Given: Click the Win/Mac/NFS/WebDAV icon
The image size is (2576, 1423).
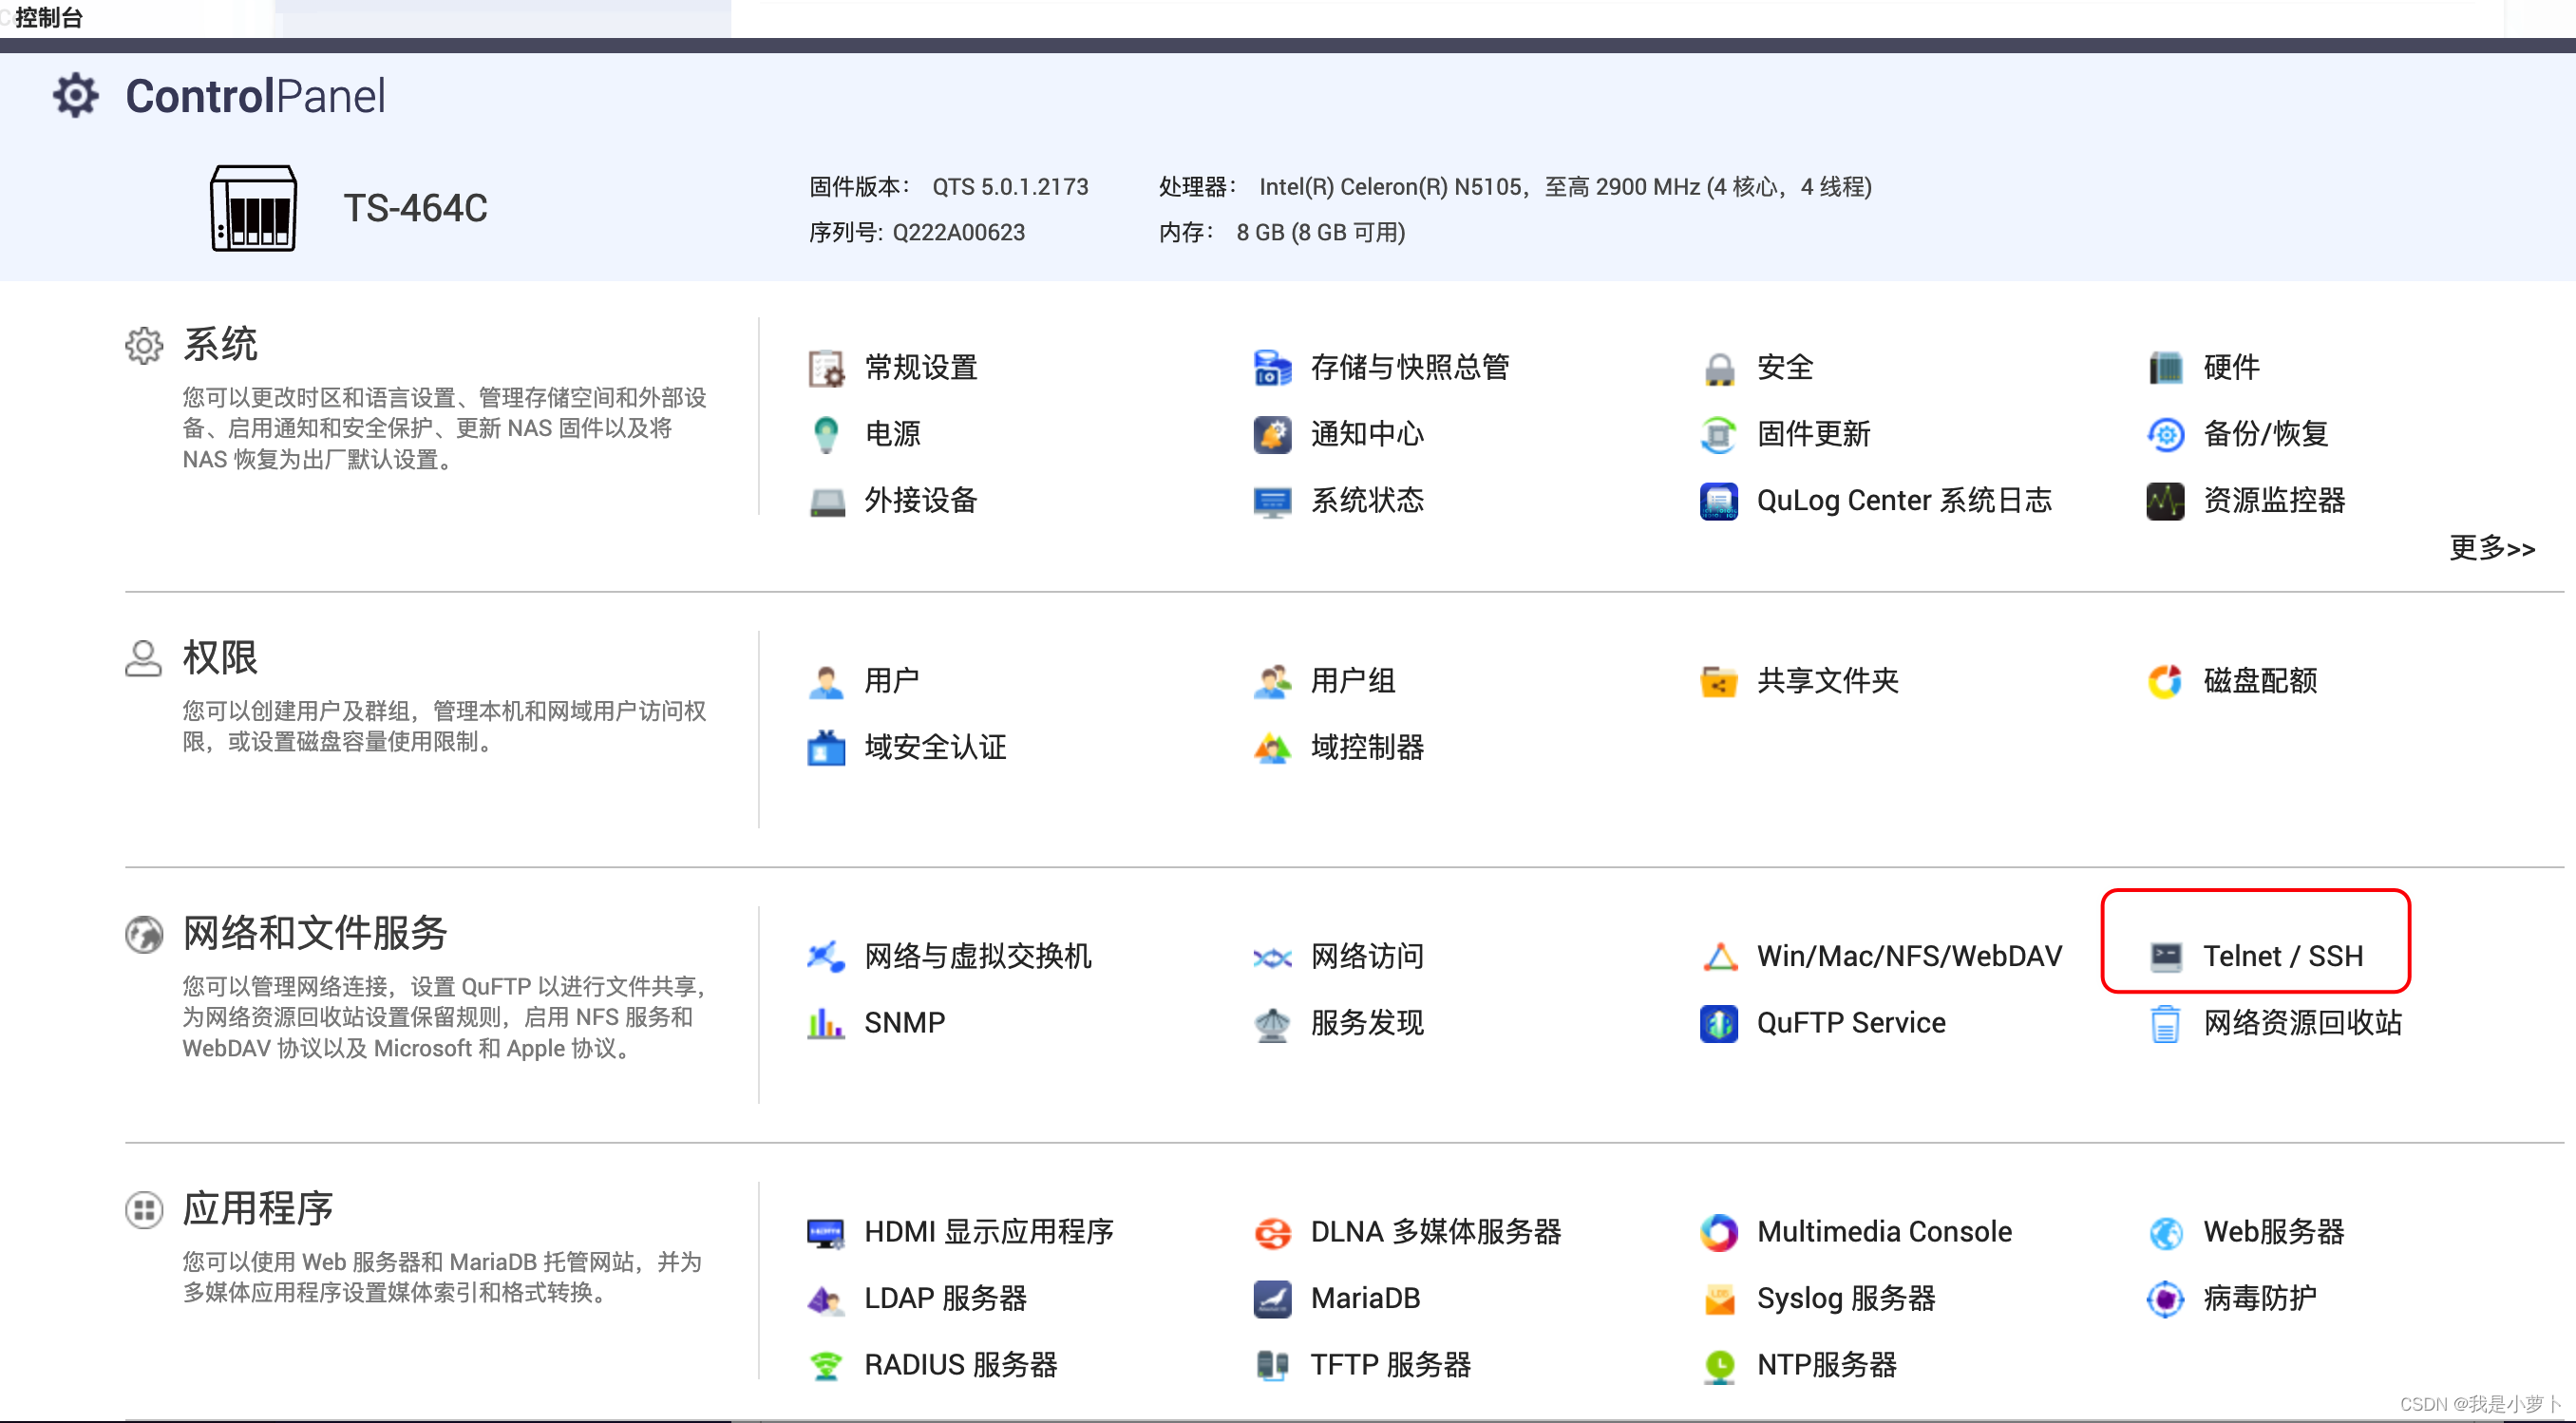Looking at the screenshot, I should (1719, 956).
